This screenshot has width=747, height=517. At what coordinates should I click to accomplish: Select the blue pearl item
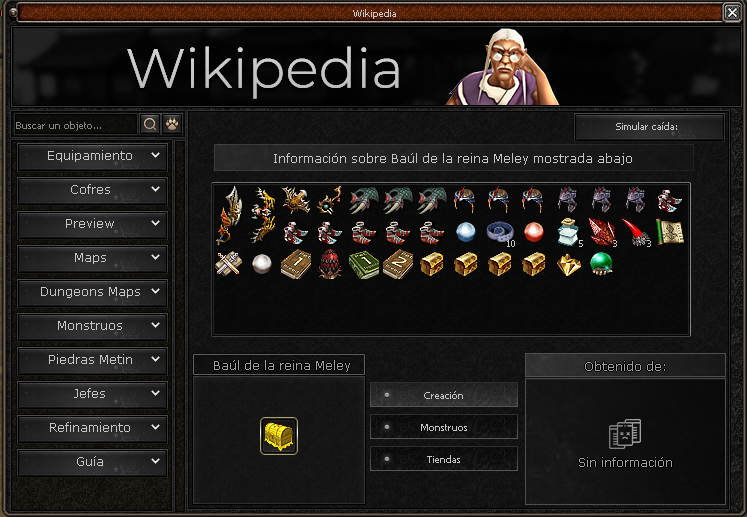pyautogui.click(x=465, y=233)
